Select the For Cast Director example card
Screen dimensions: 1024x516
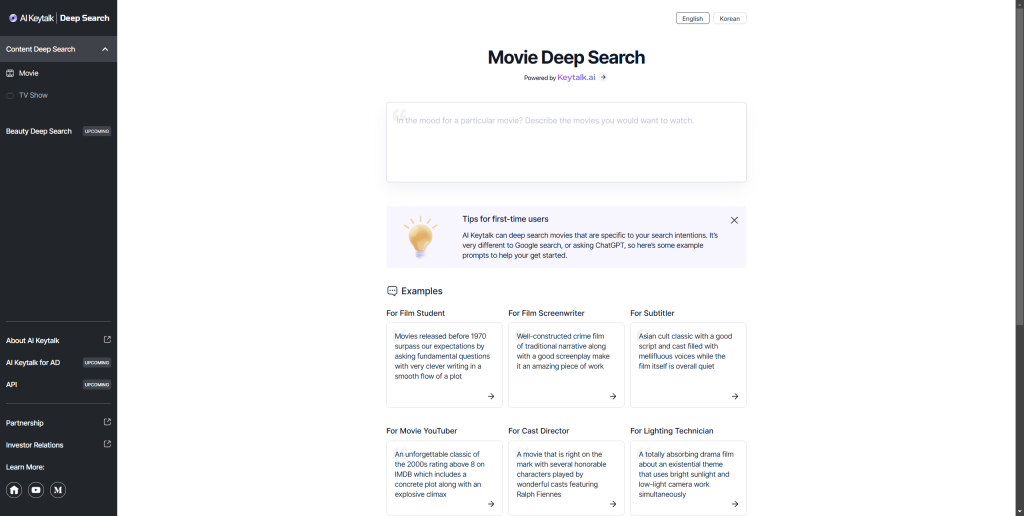[566, 478]
